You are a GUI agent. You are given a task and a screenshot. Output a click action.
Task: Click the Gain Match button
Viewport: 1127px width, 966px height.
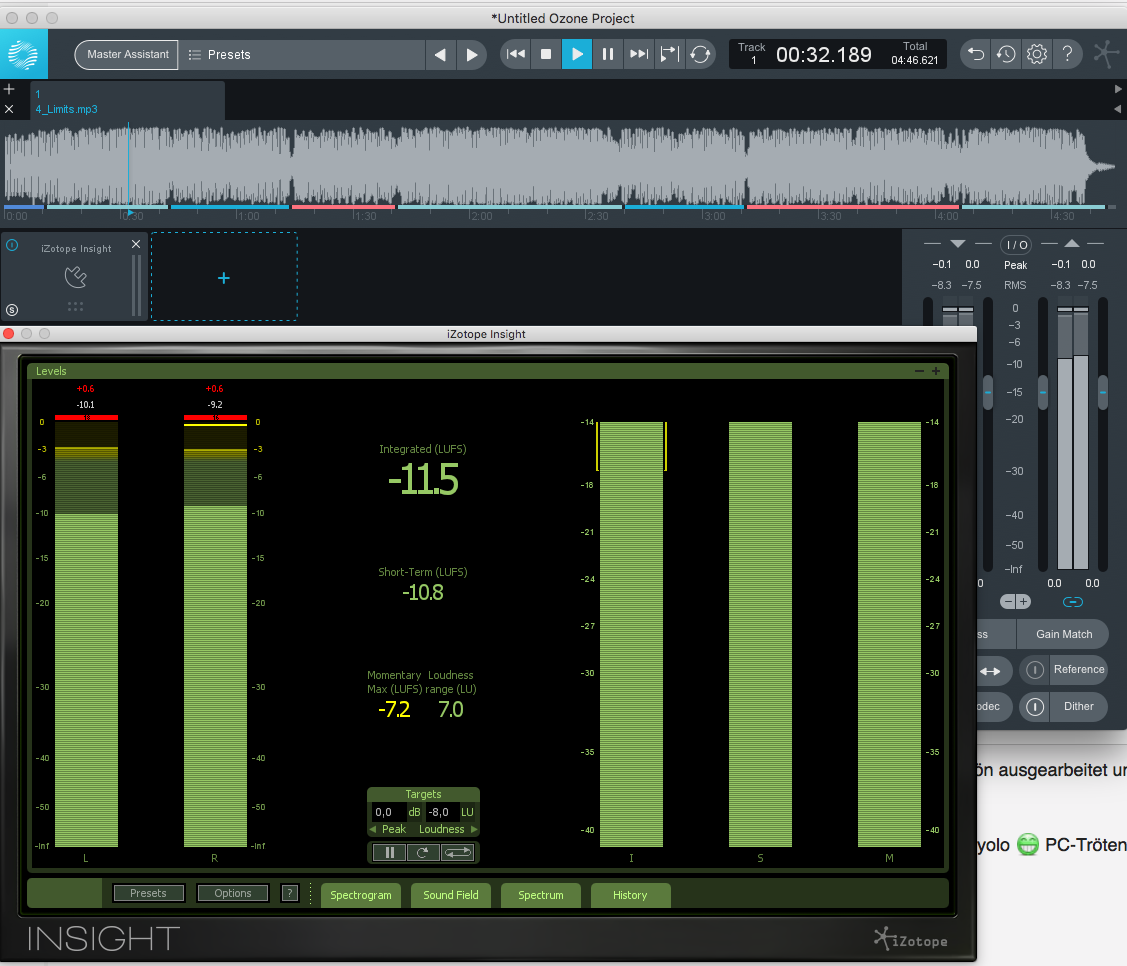[1063, 634]
